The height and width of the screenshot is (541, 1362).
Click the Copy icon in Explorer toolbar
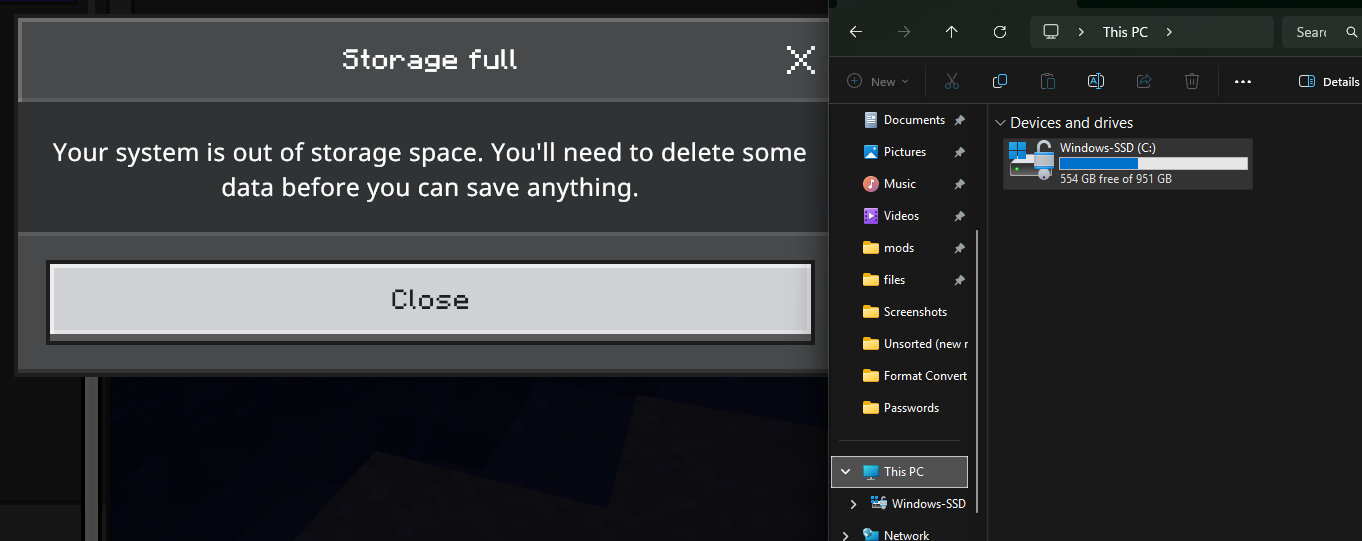point(999,81)
